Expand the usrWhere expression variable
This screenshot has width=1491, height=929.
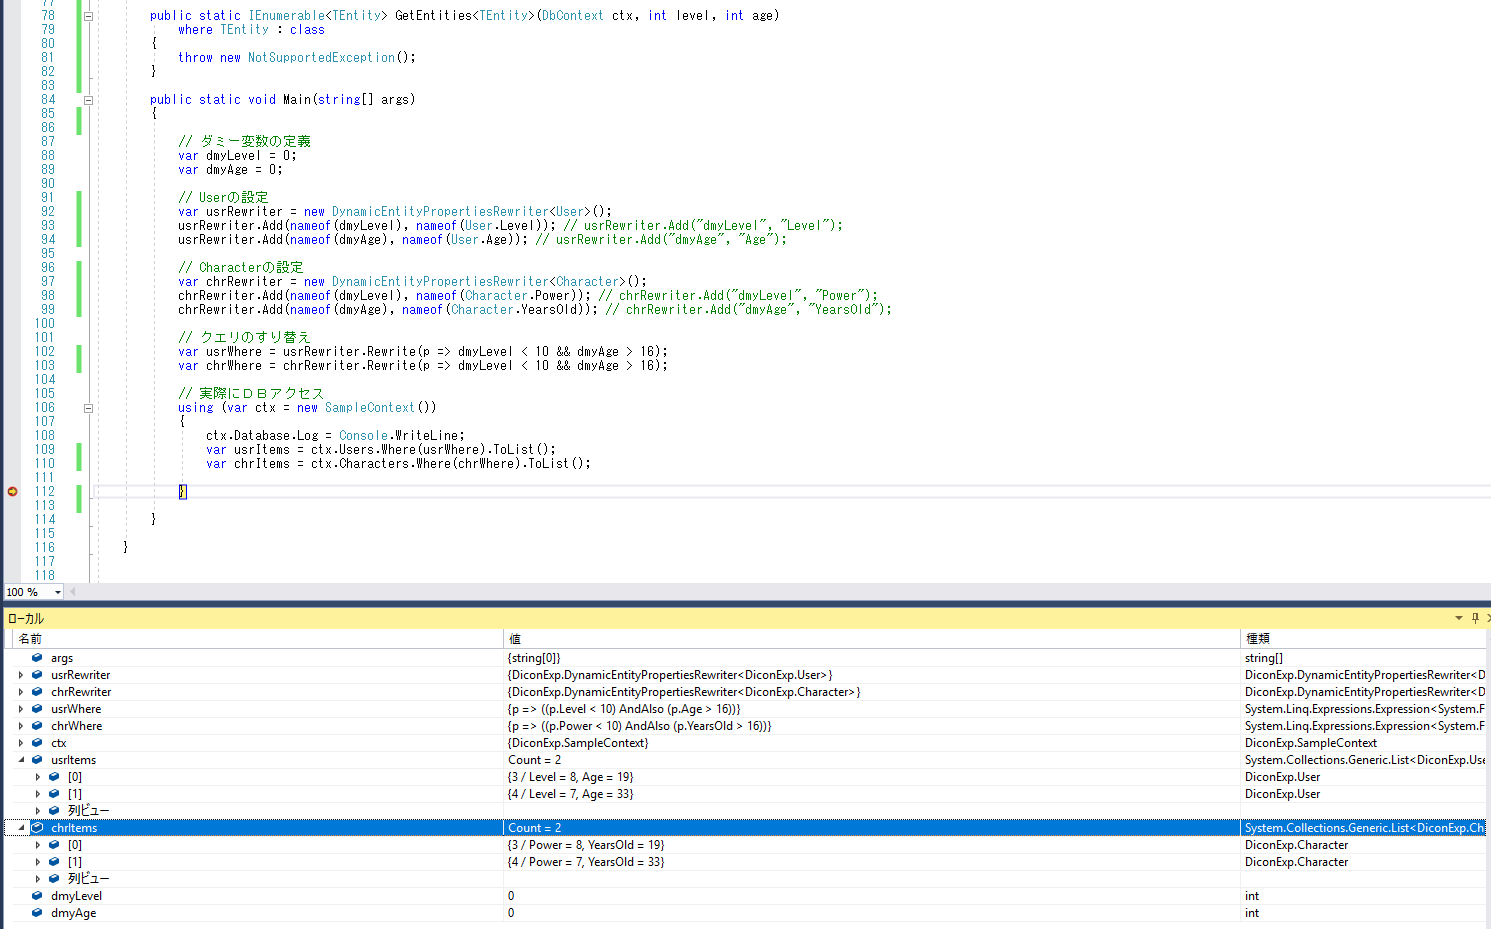point(21,709)
